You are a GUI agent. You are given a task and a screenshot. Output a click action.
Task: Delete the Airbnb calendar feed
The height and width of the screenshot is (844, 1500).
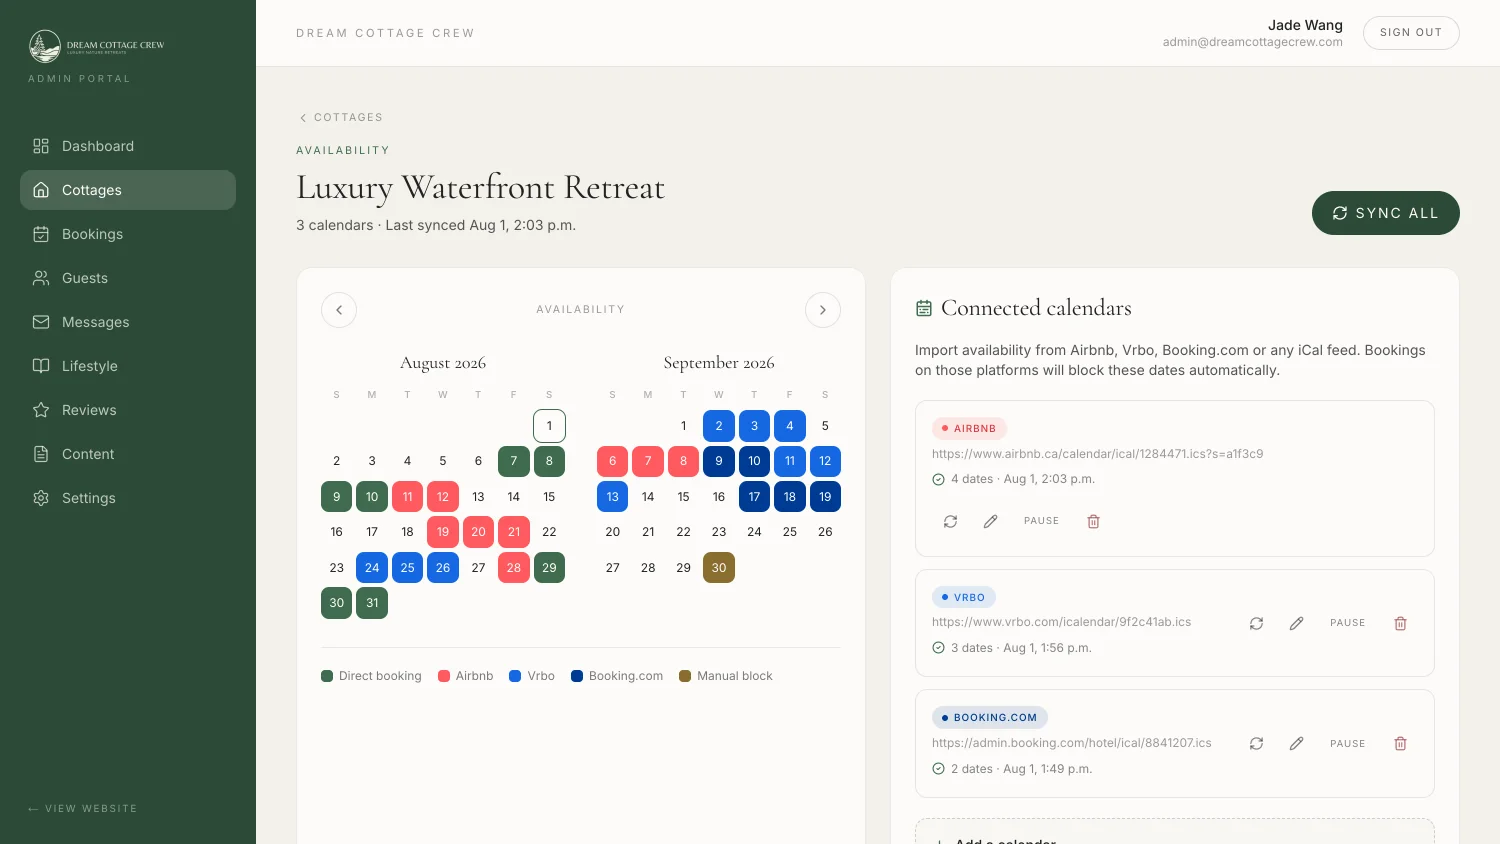[x=1093, y=521]
